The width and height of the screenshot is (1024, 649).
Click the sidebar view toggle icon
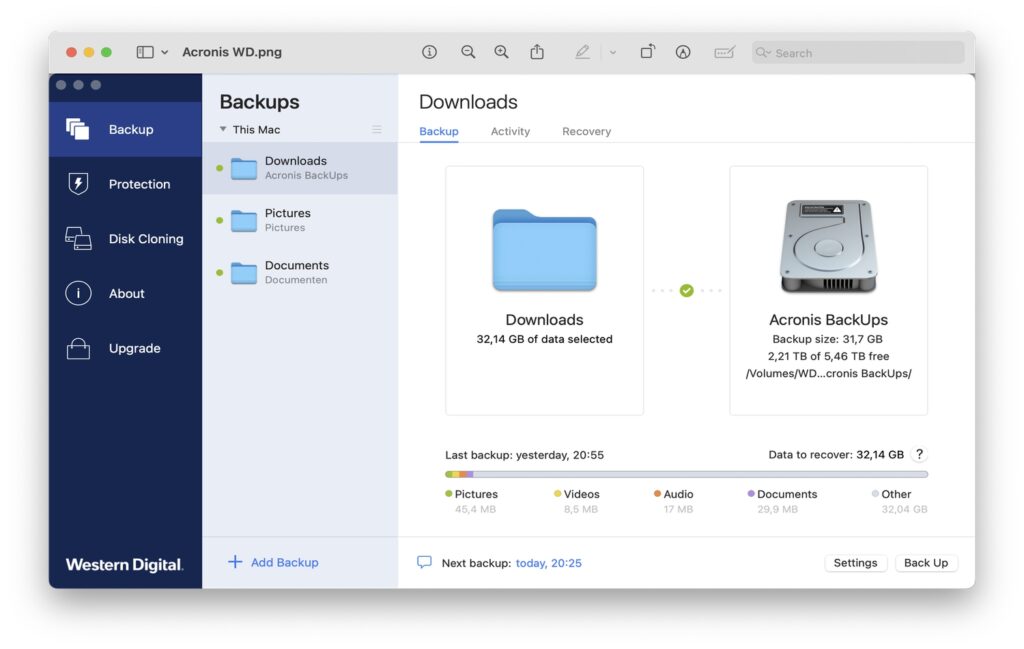(144, 52)
